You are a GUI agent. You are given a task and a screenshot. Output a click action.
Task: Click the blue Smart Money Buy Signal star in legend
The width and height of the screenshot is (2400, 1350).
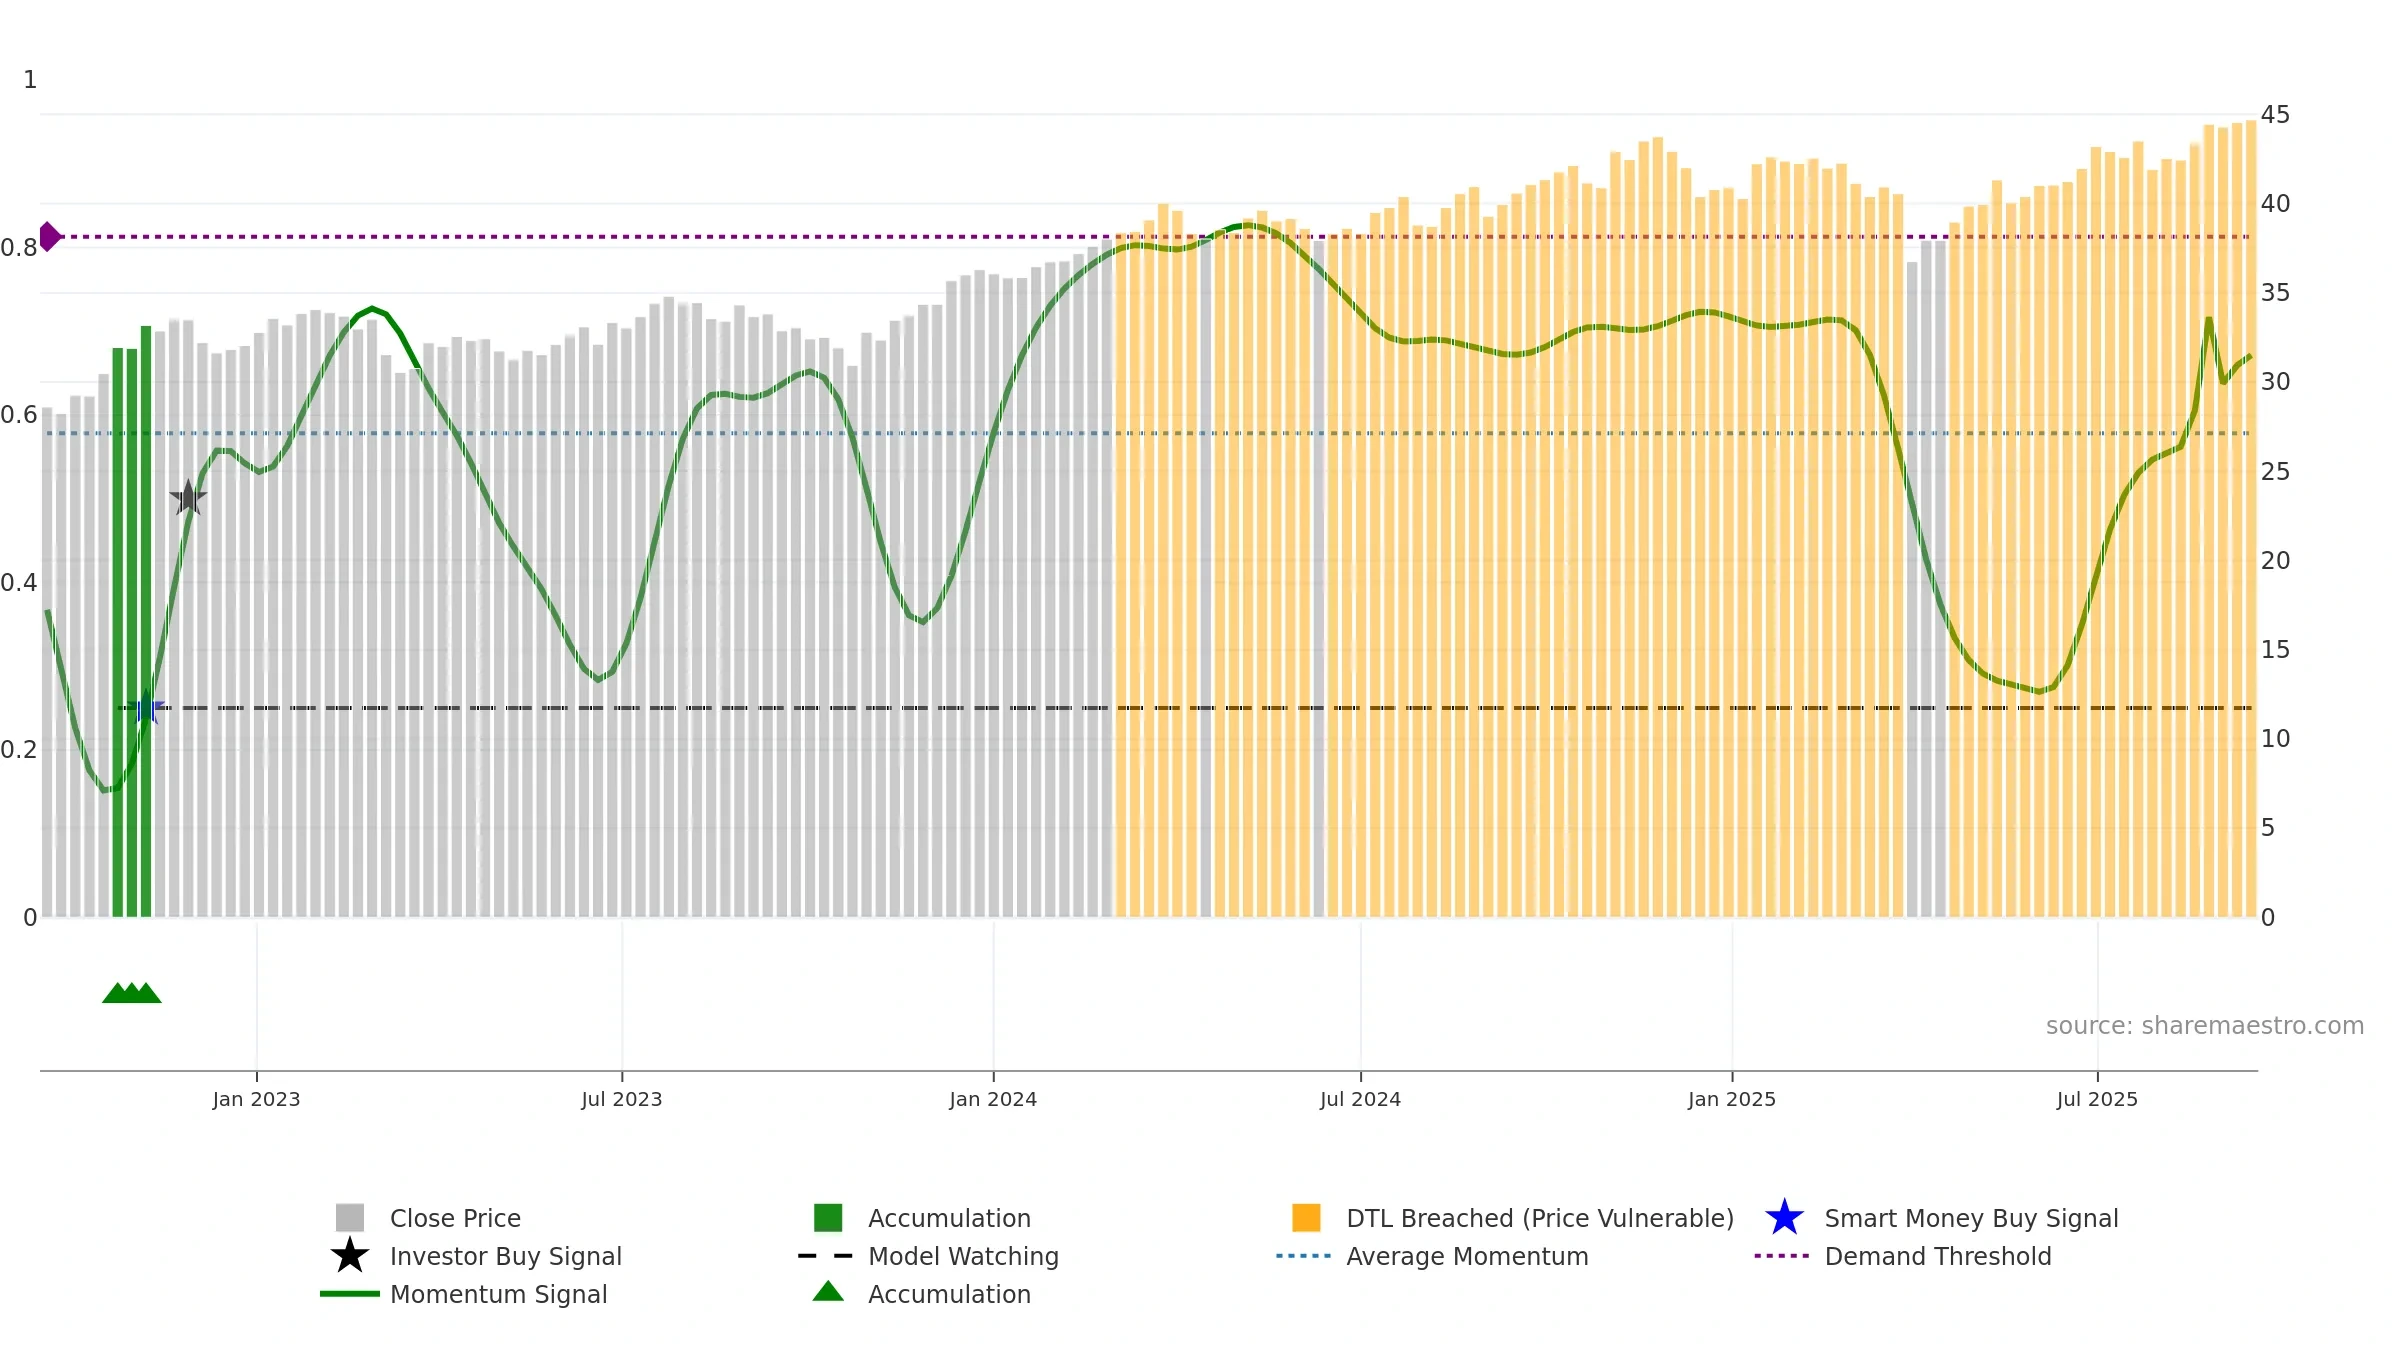[x=1784, y=1217]
